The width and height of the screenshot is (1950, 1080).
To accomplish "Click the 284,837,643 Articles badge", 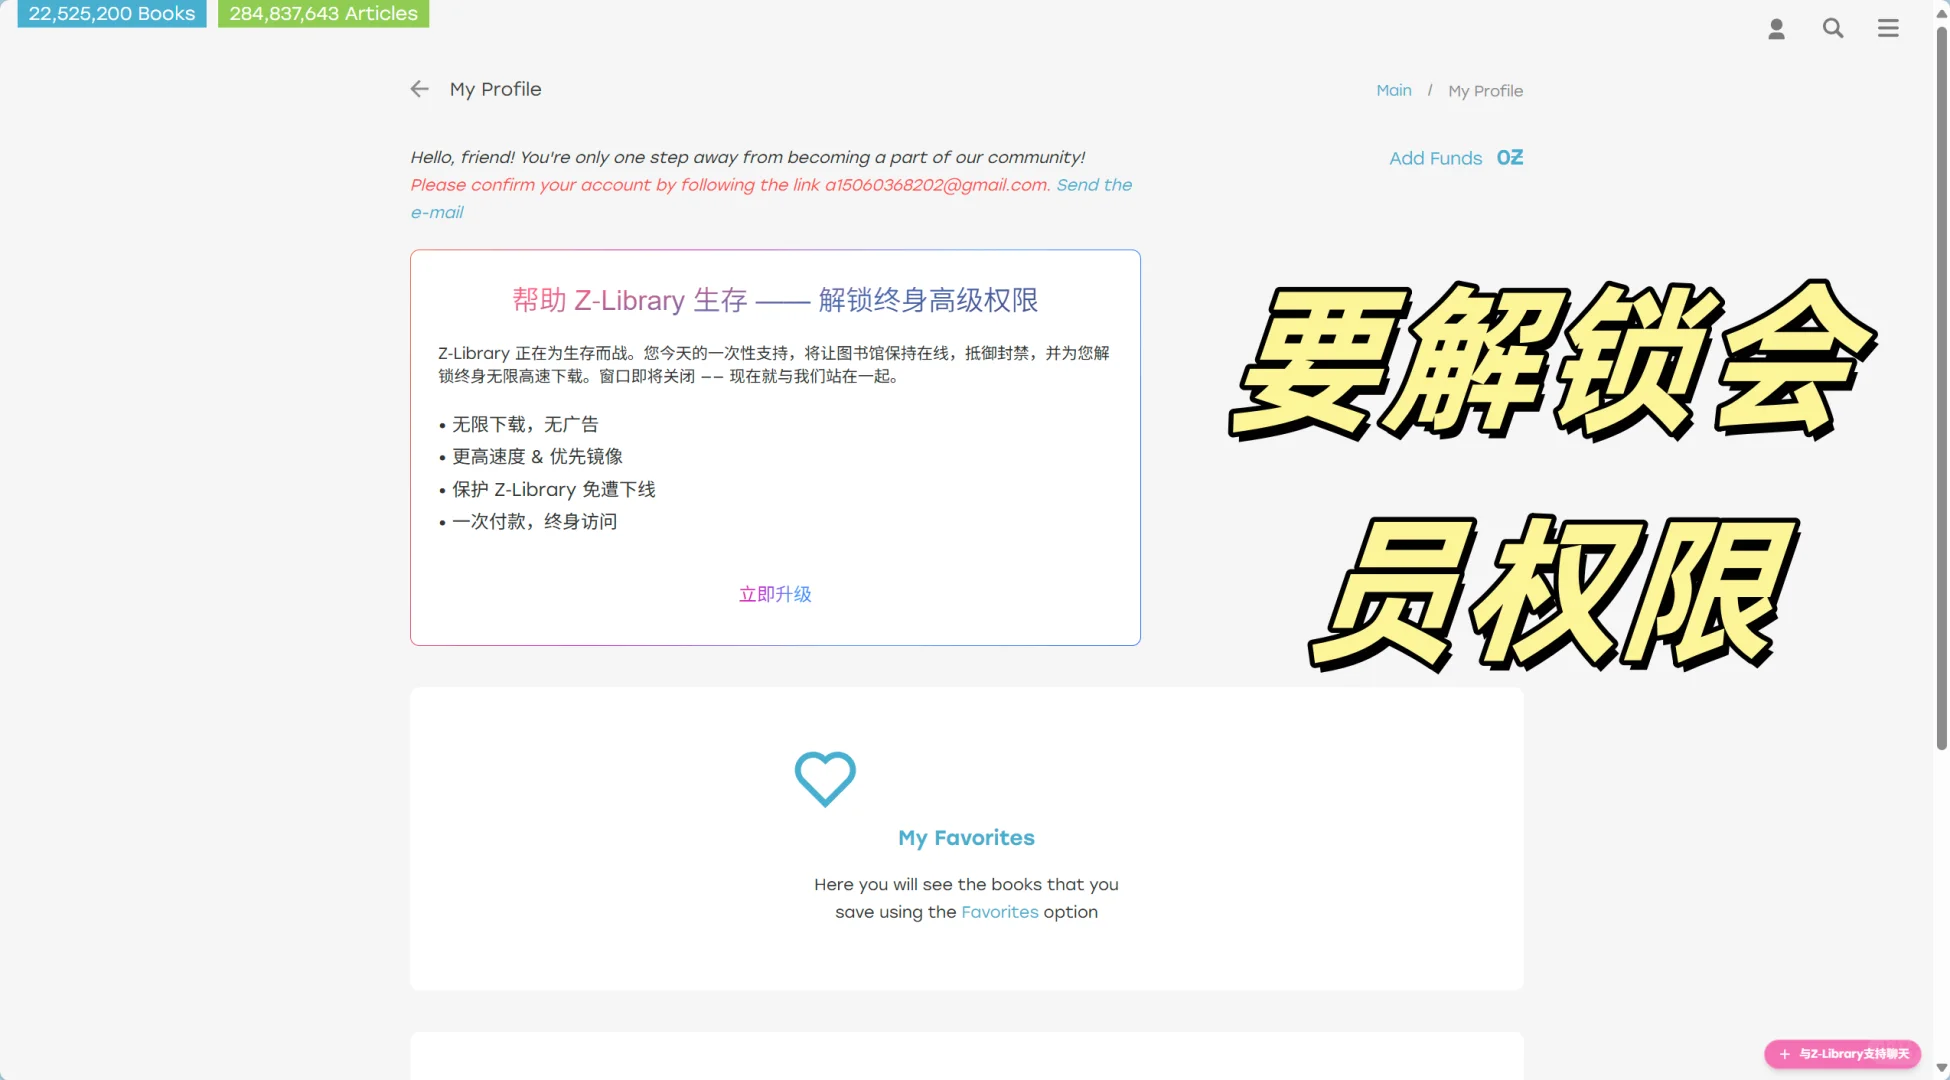I will click(323, 14).
